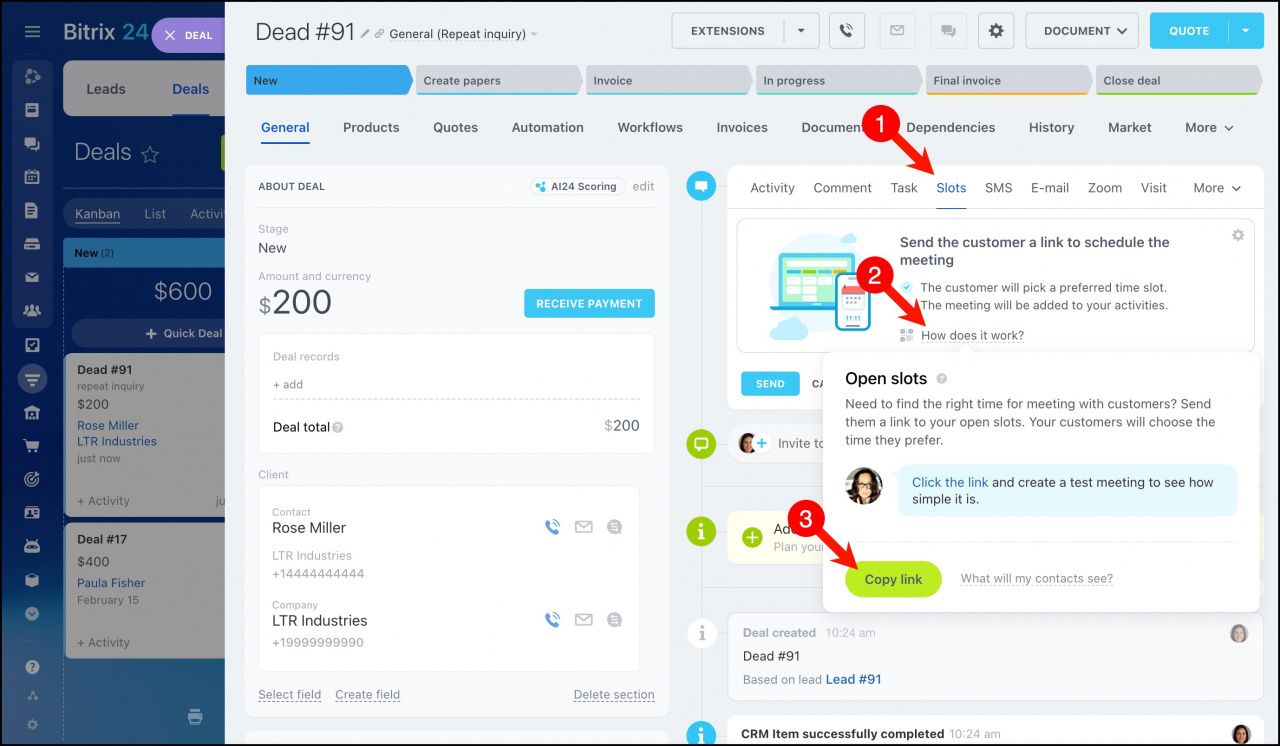Set deal stage to In progress
The width and height of the screenshot is (1280, 746).
coord(838,81)
